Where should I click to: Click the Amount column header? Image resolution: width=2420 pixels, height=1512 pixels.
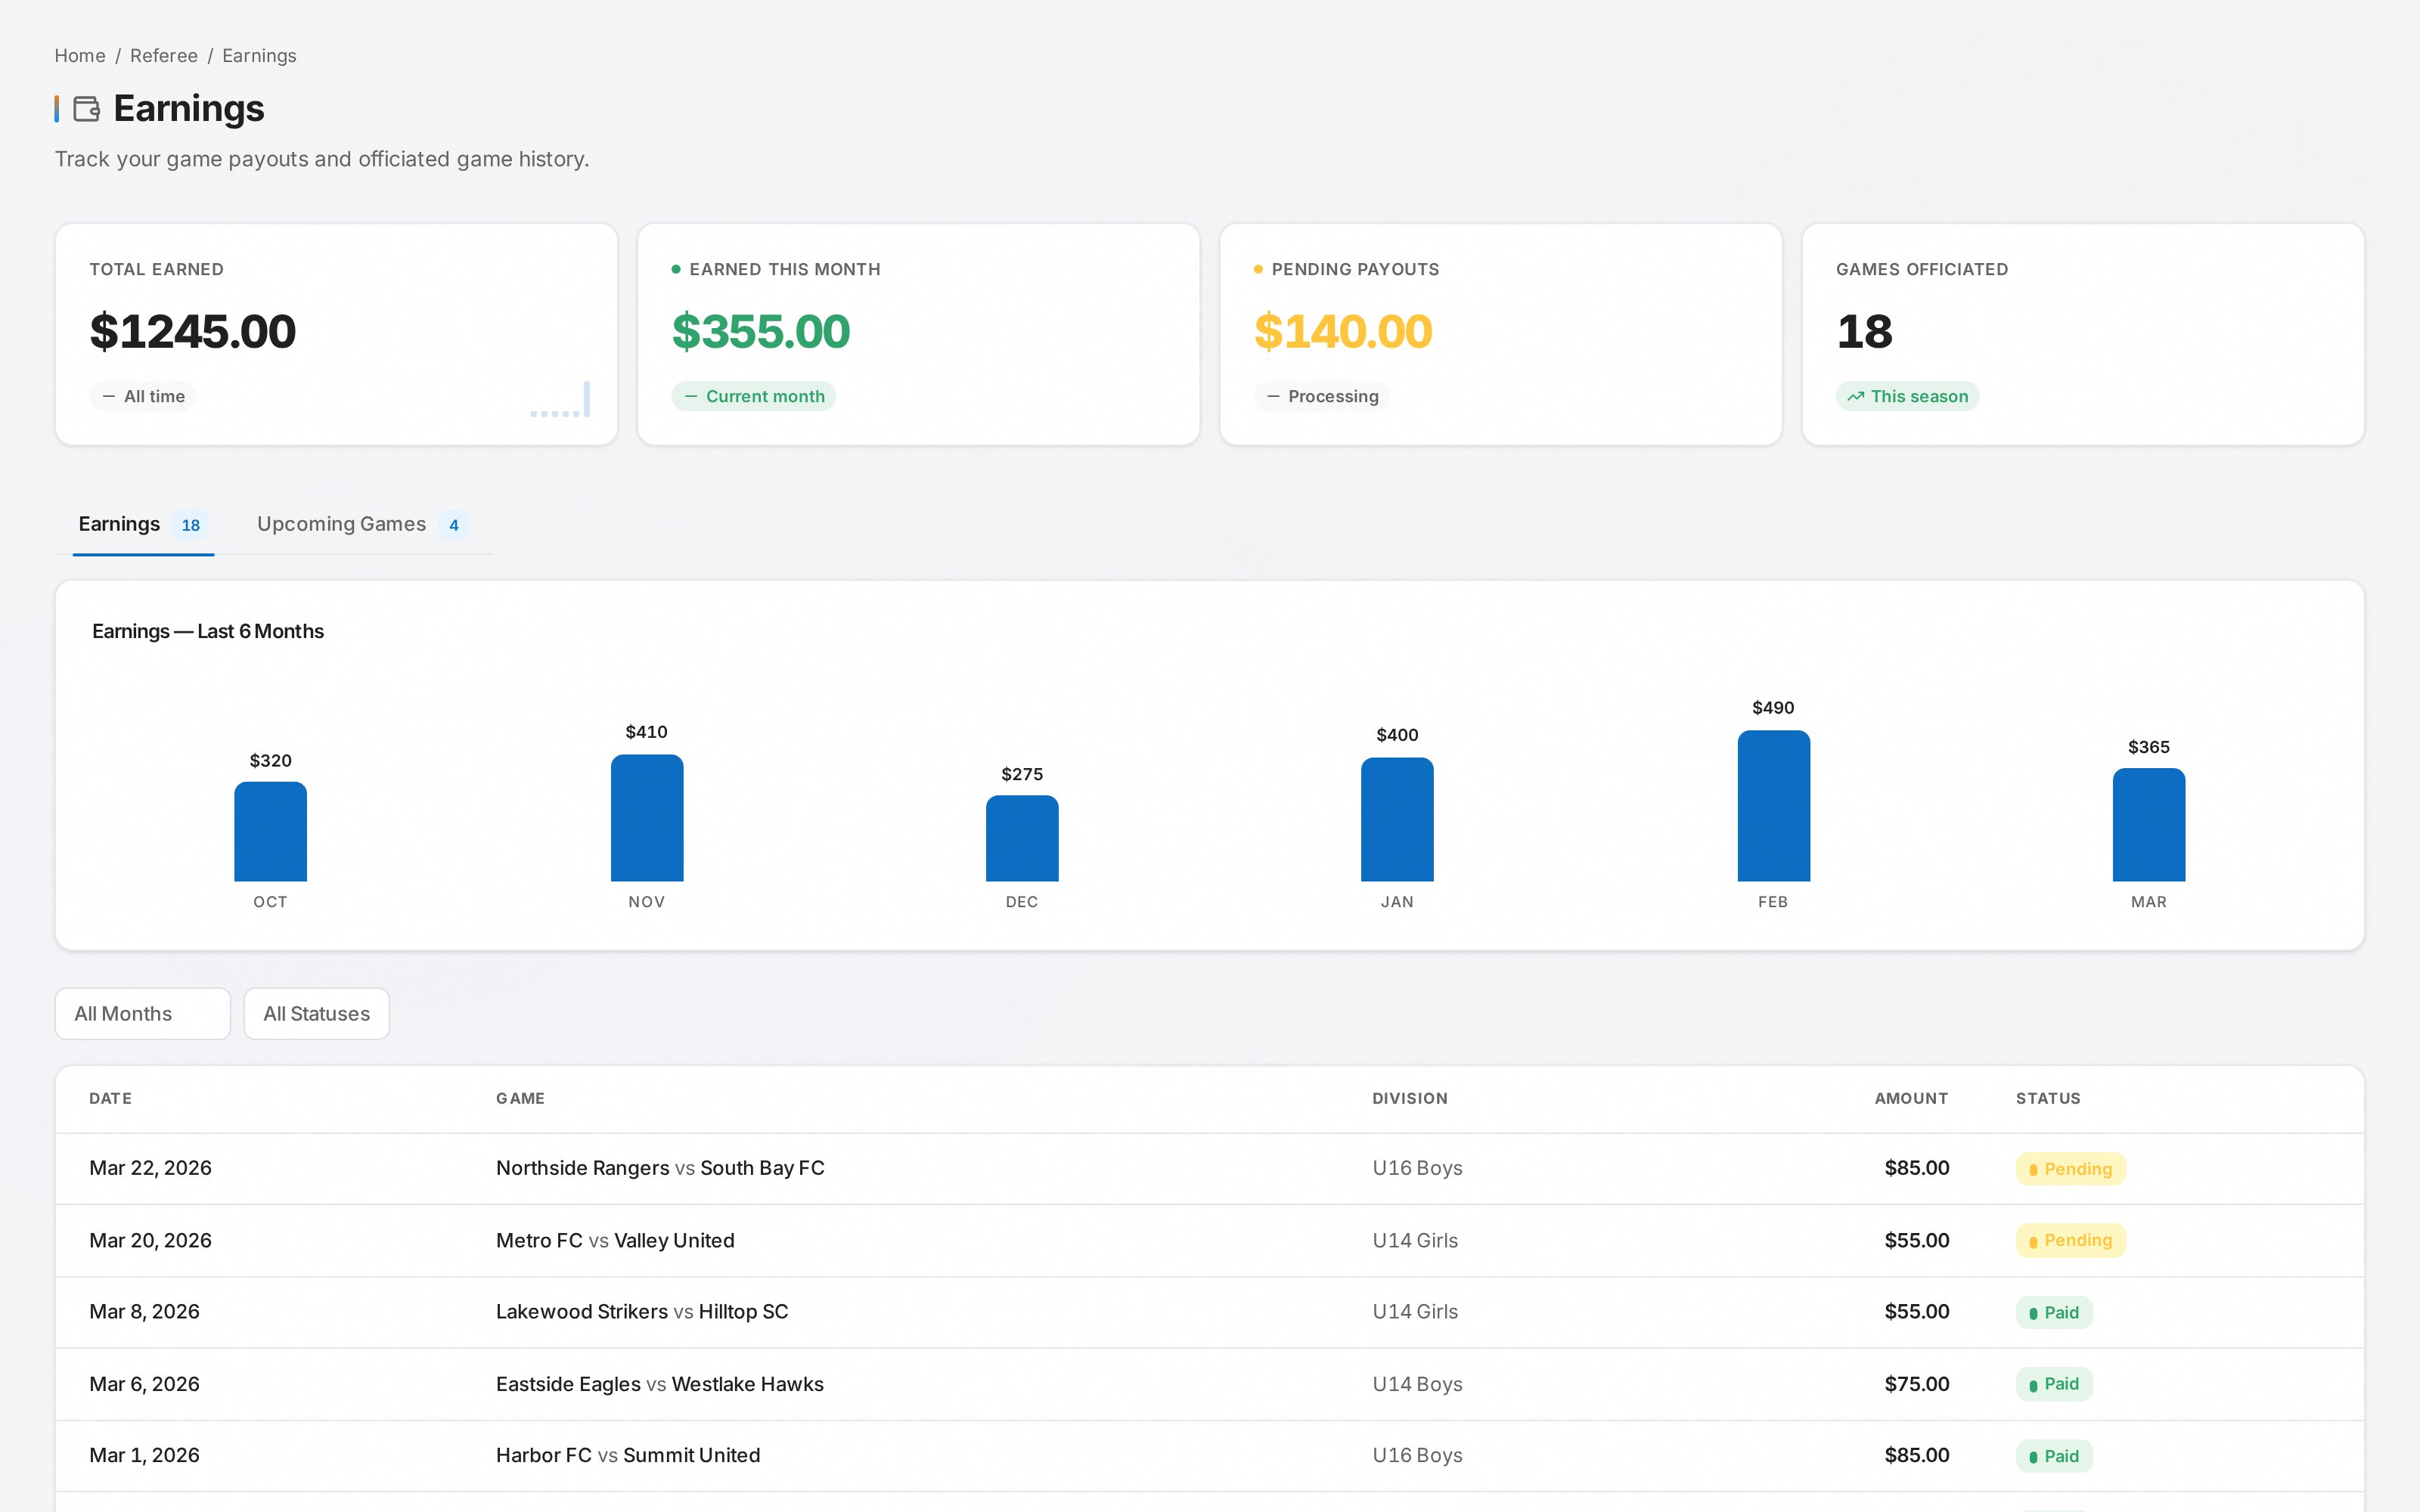pos(1911,1099)
